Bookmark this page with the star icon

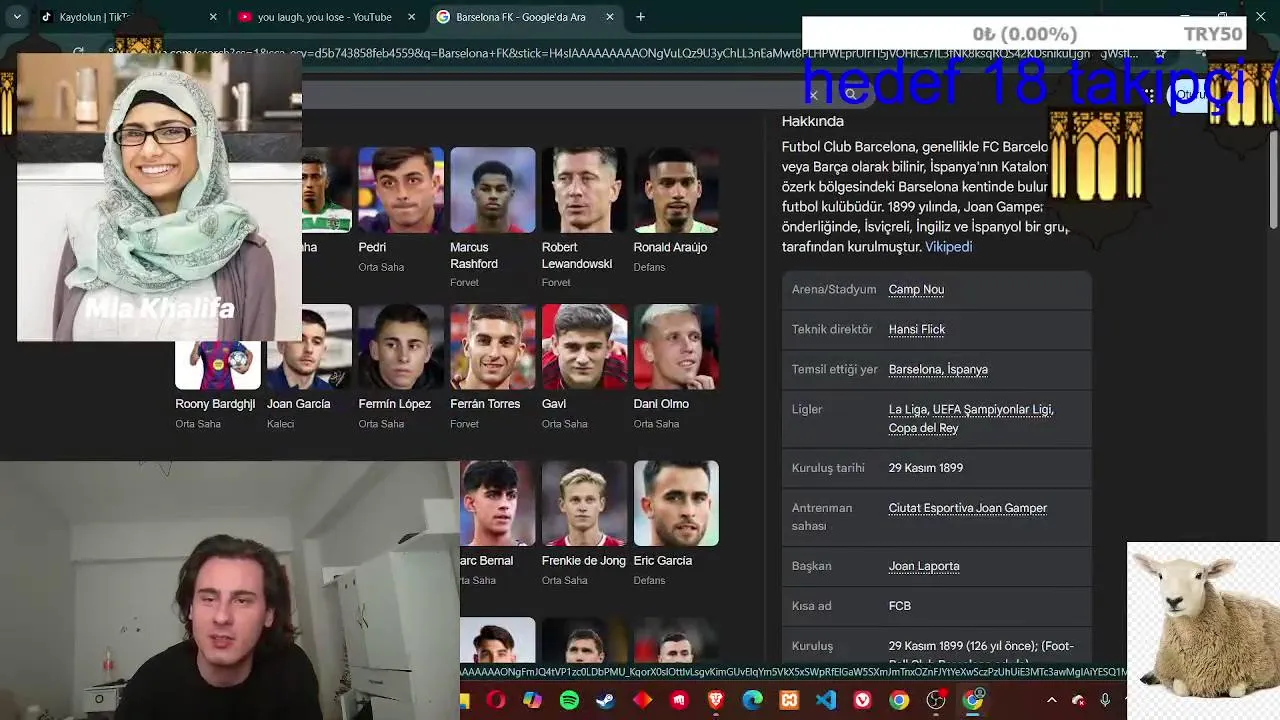point(1160,53)
